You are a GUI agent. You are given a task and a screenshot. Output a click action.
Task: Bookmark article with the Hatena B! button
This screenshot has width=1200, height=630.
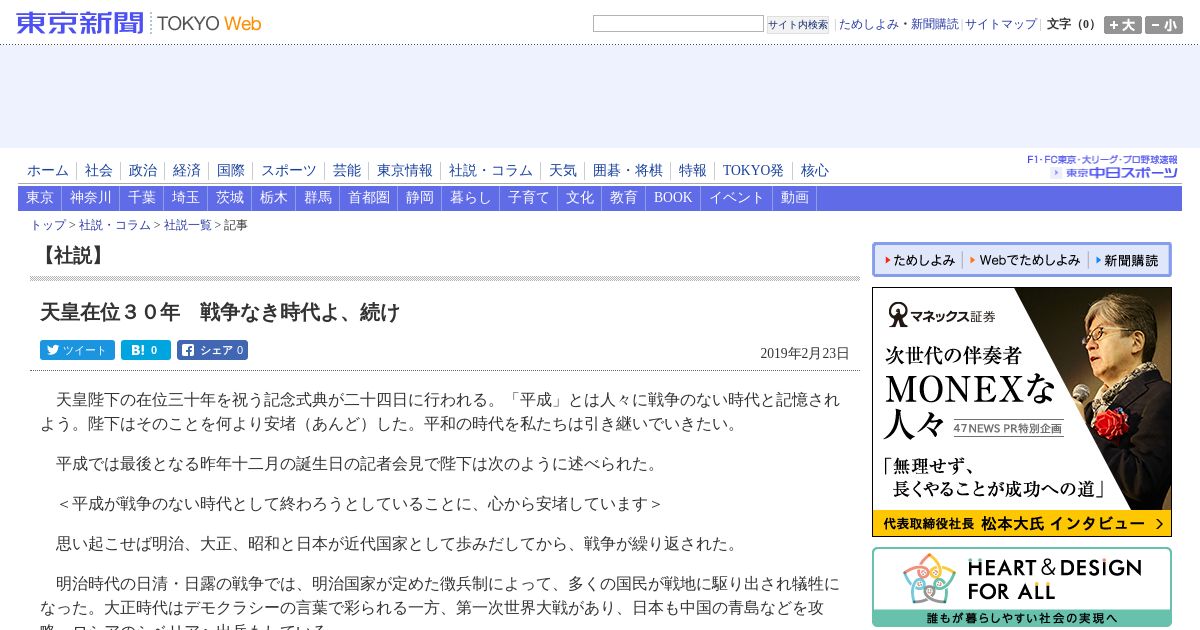146,350
